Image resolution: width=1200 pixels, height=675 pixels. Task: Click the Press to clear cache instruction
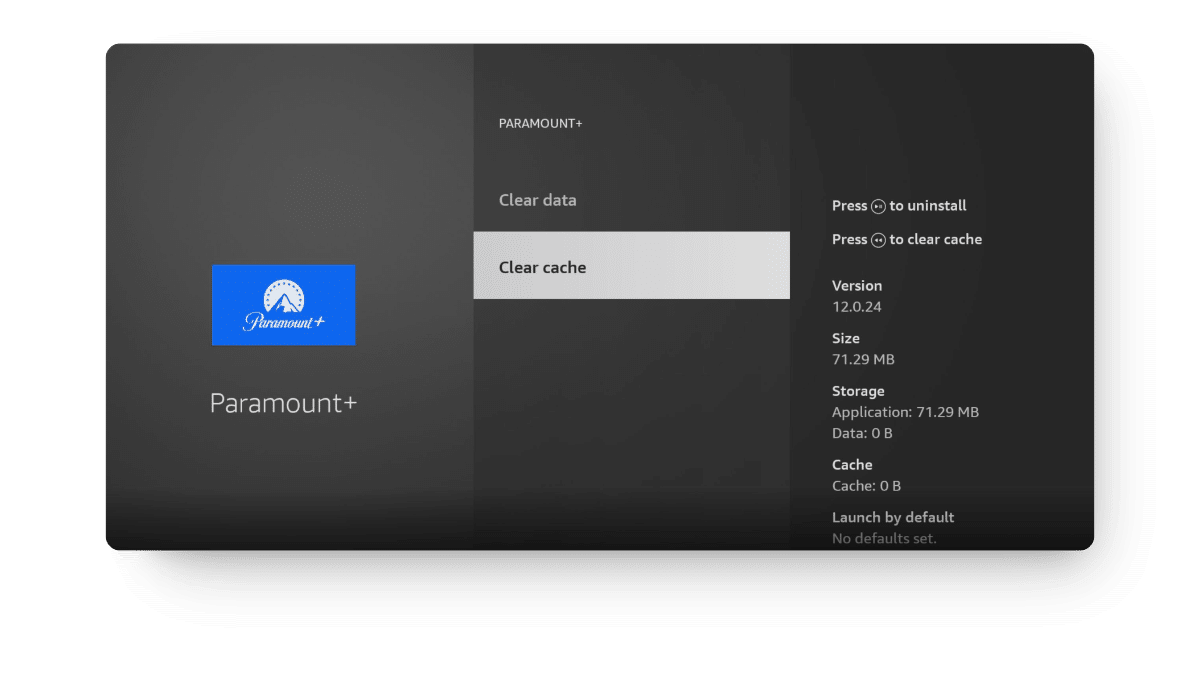click(x=907, y=240)
